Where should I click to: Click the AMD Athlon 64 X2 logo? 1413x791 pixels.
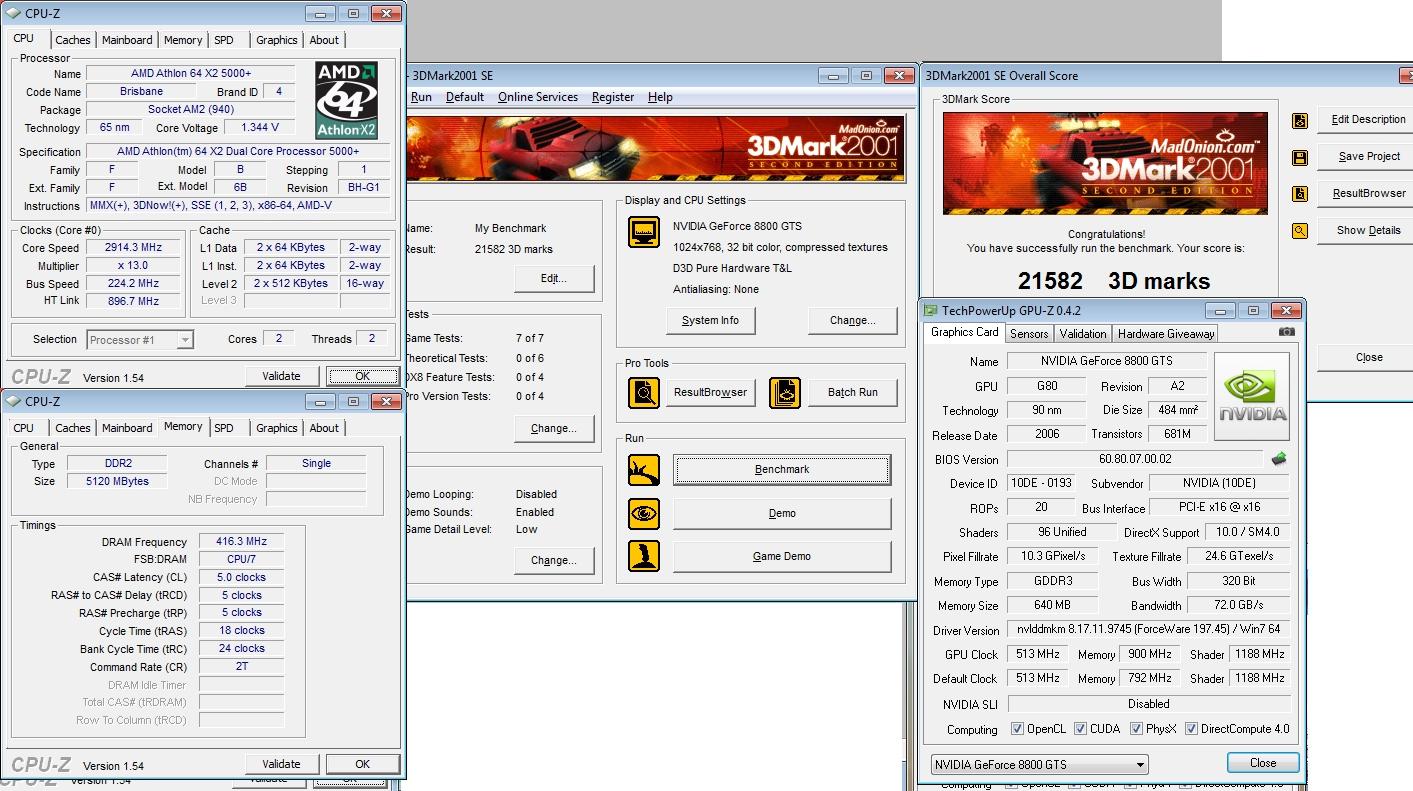tap(346, 101)
